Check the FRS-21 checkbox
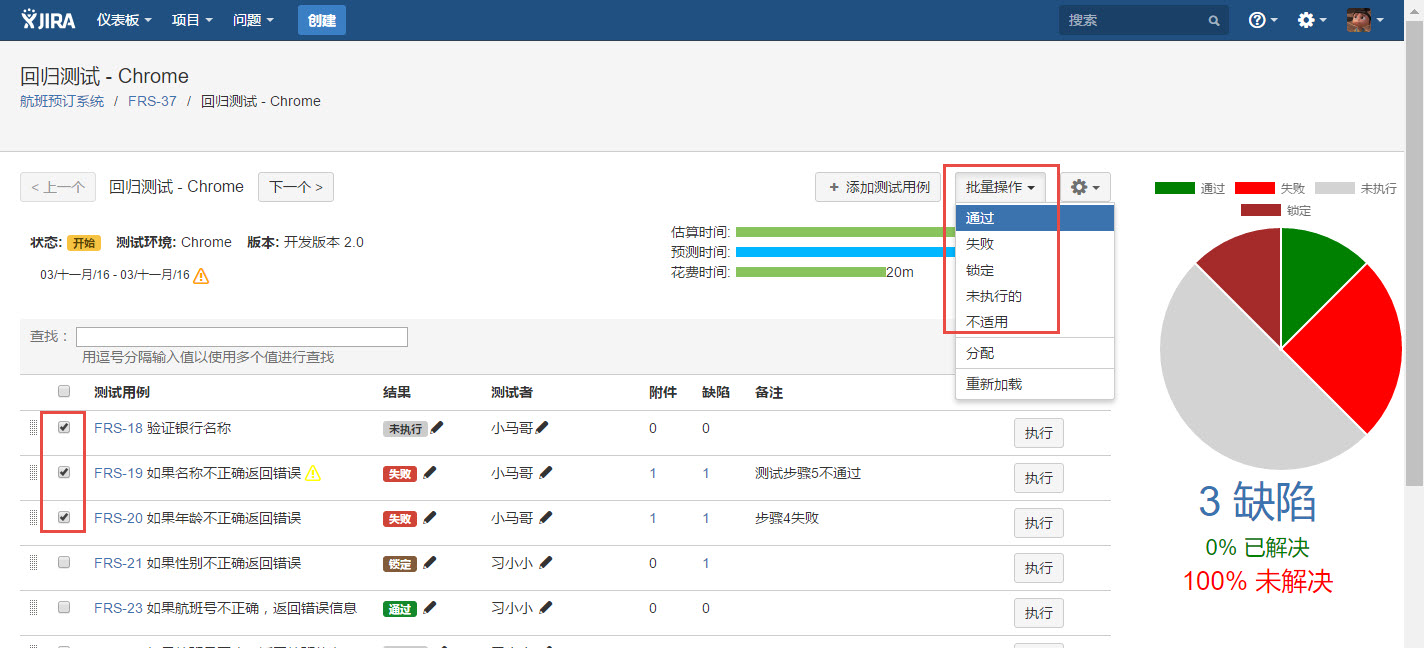The height and width of the screenshot is (648, 1424). coord(64,562)
